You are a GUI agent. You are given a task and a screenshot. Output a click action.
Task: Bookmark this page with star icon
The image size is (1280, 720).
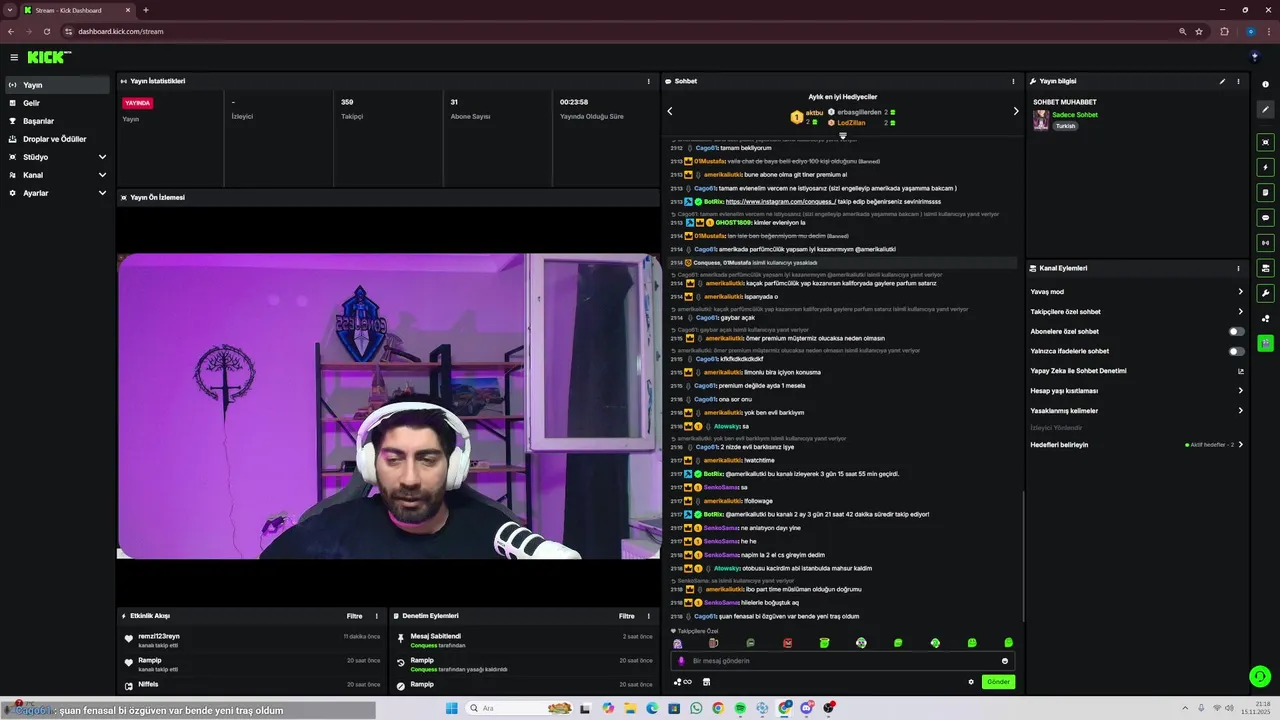1199,31
